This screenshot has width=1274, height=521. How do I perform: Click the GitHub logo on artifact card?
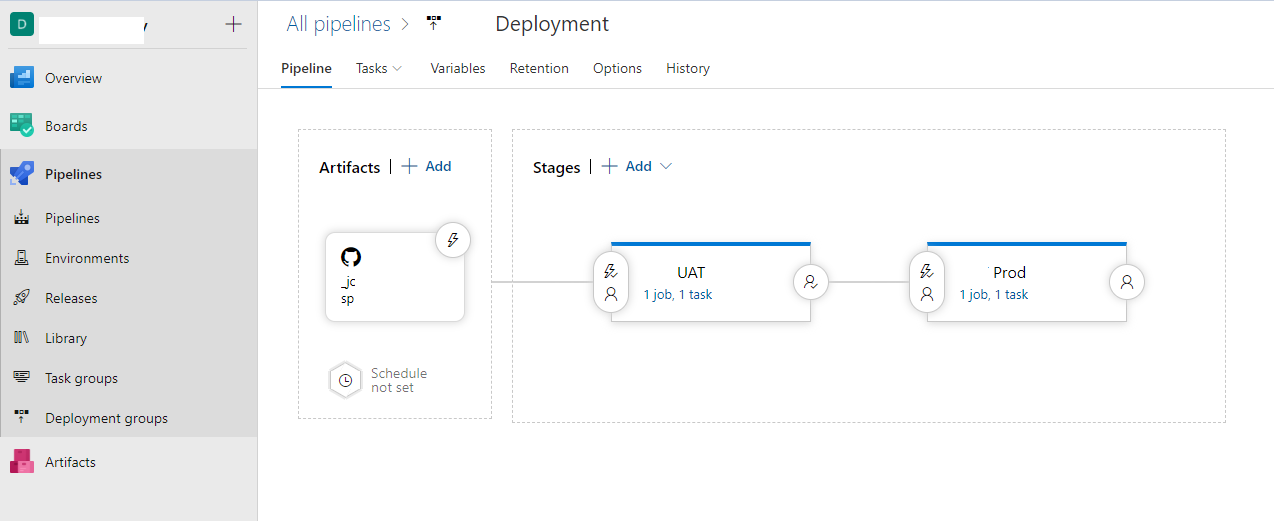[x=351, y=257]
